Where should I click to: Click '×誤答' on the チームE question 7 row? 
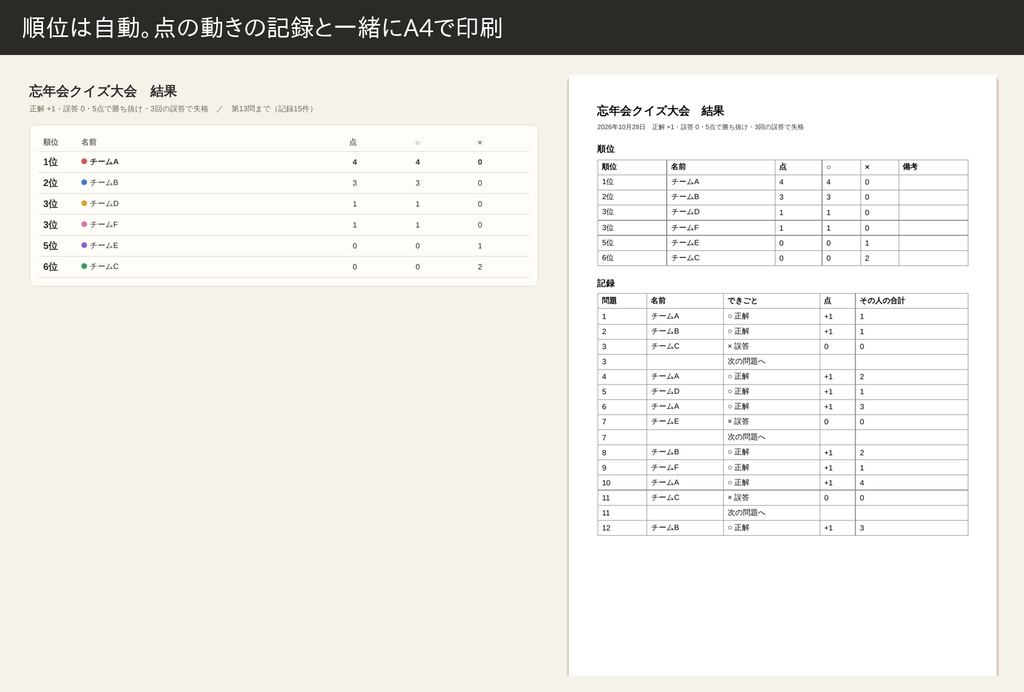(x=739, y=421)
